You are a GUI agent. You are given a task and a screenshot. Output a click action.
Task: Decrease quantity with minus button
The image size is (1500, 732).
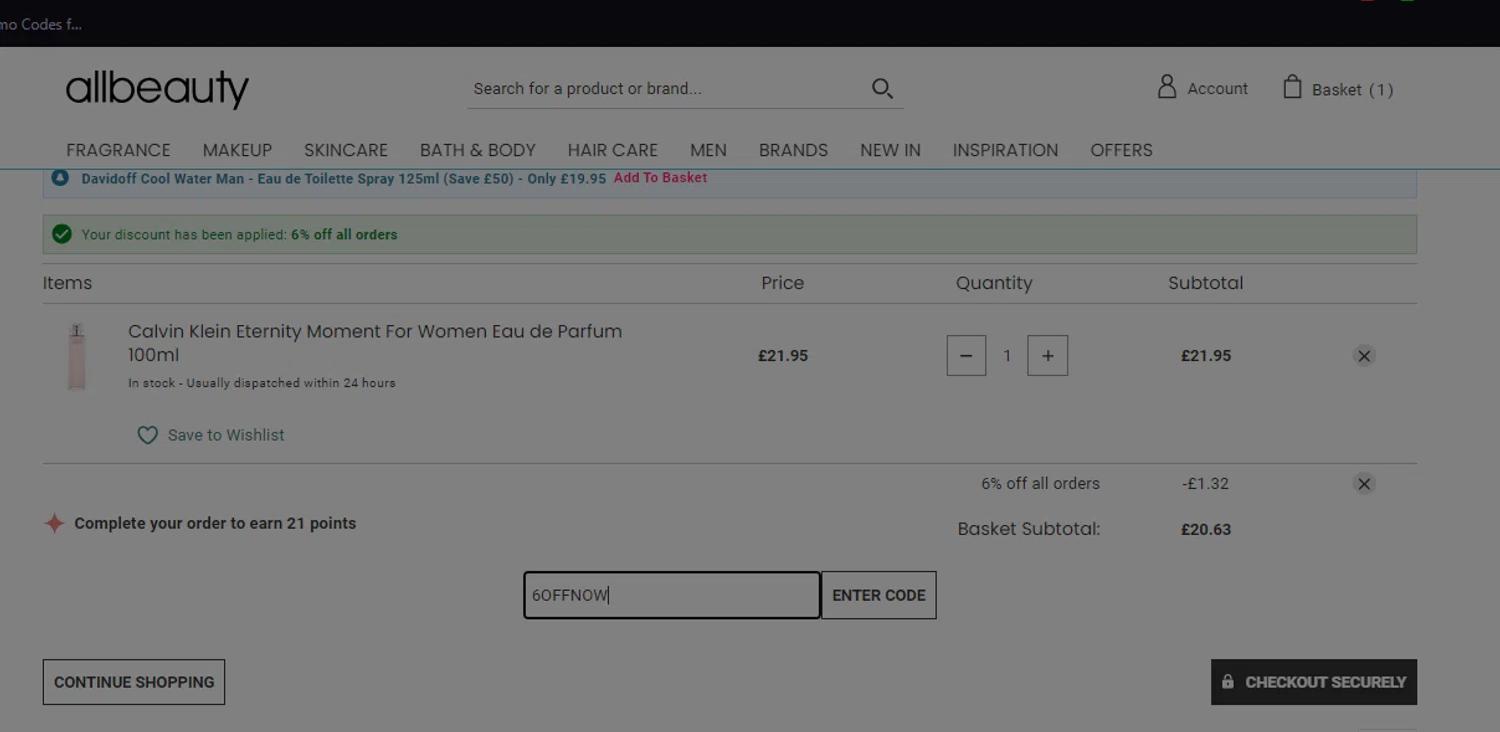click(966, 356)
